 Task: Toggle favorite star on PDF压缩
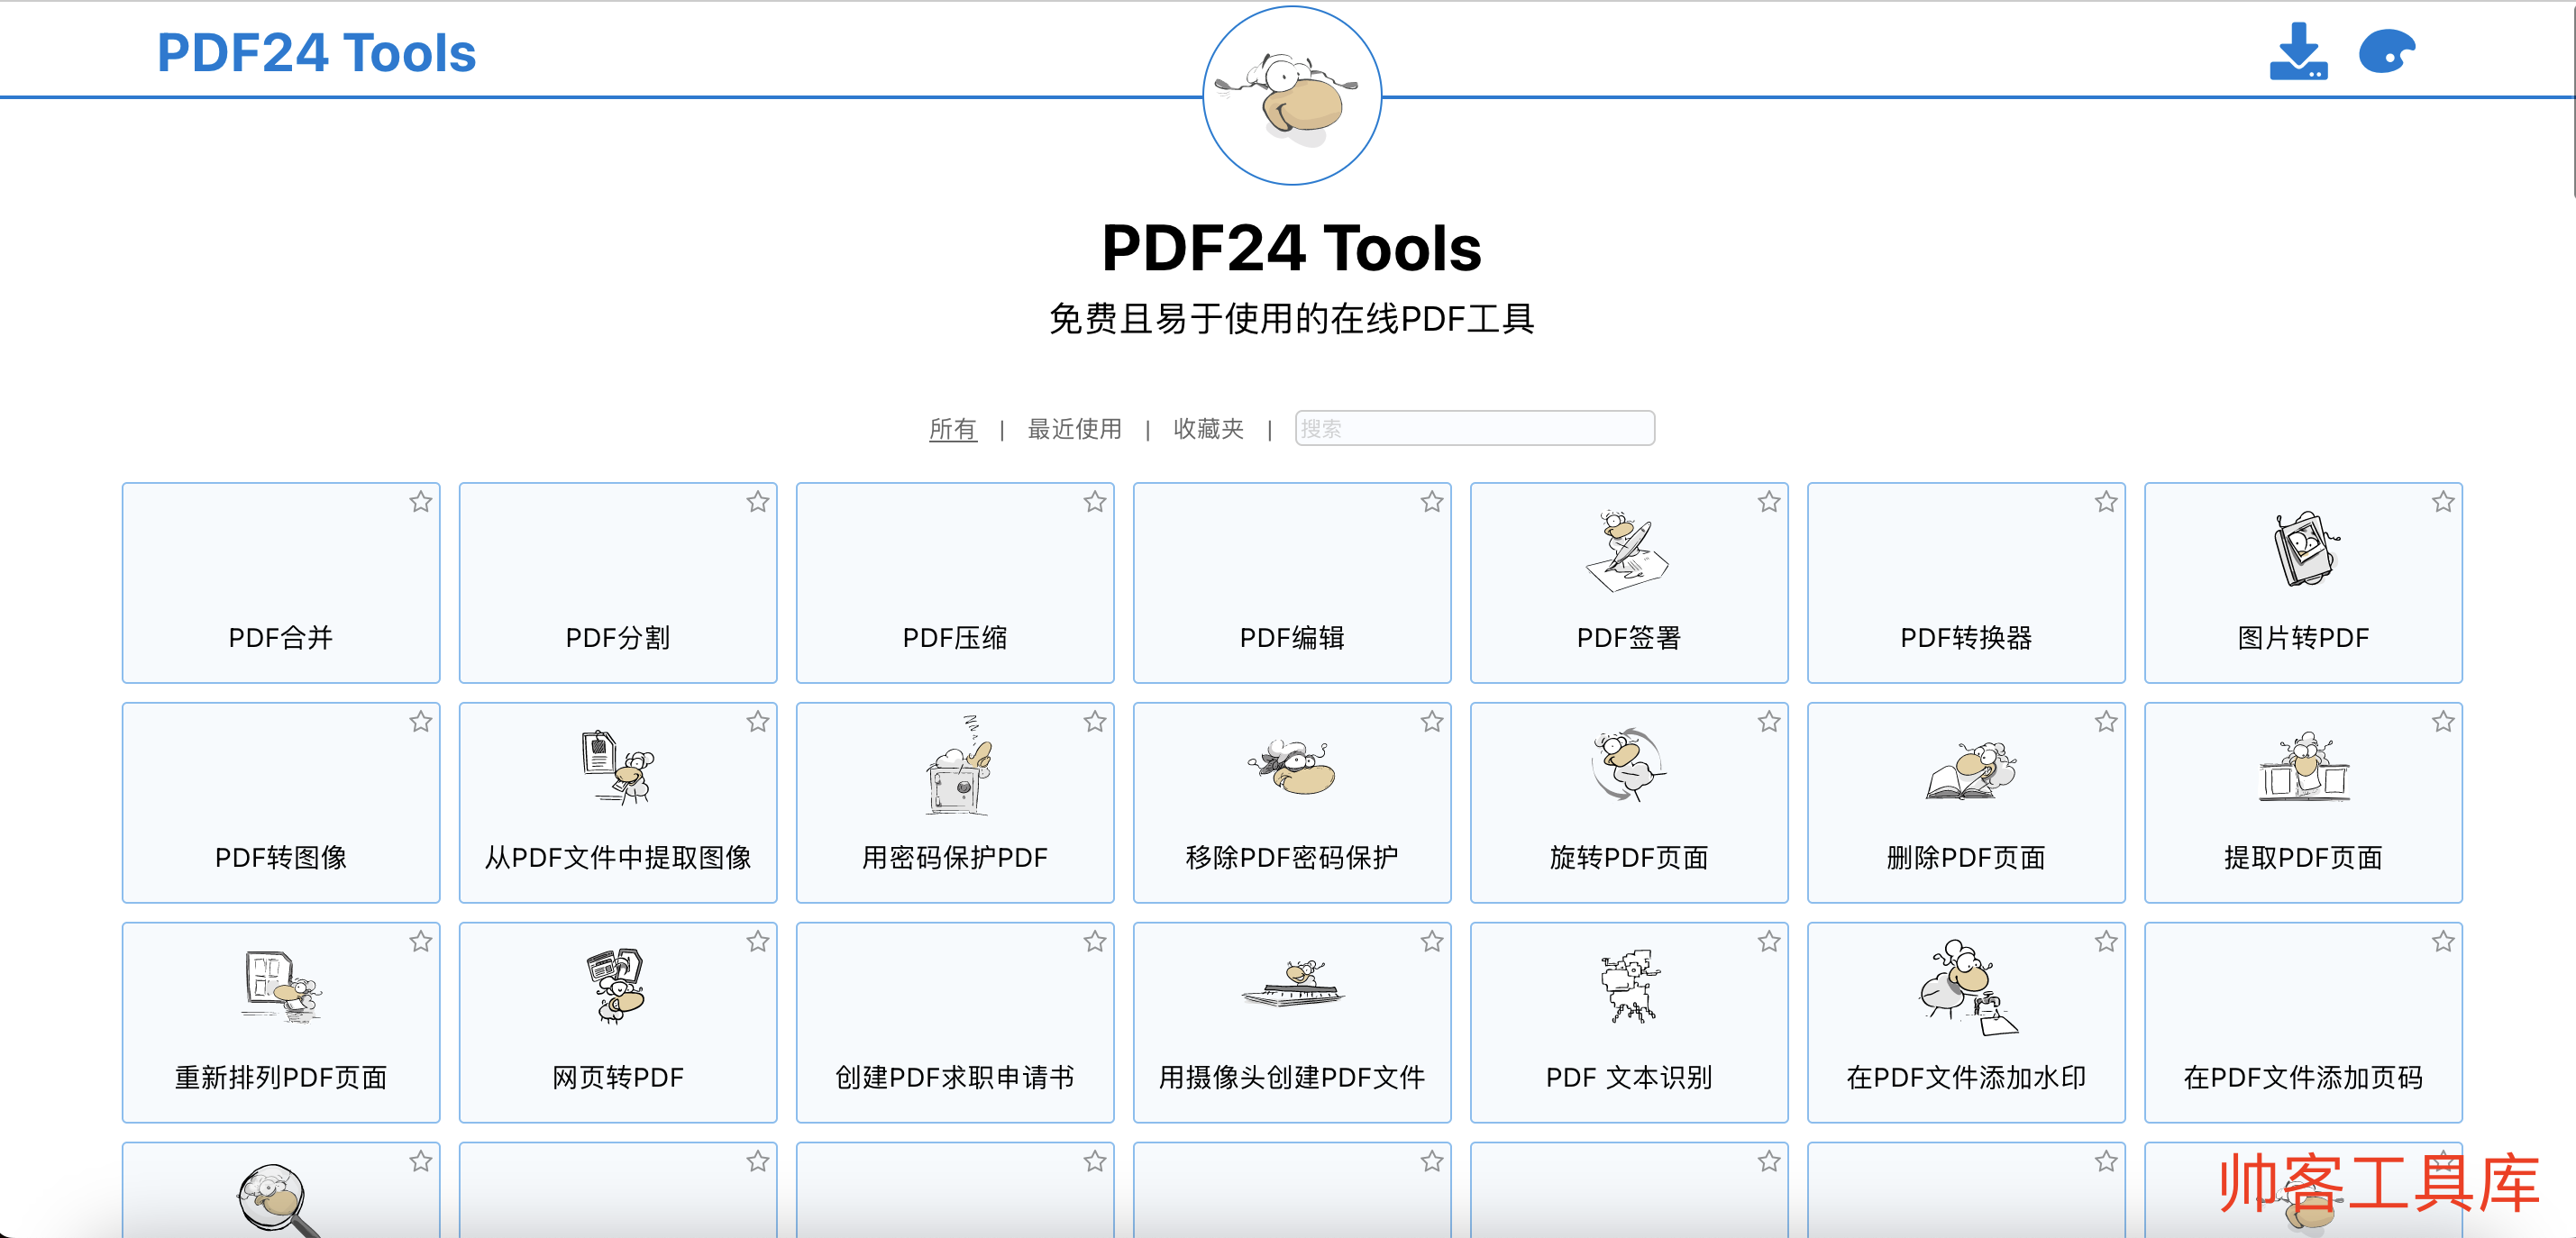1095,502
